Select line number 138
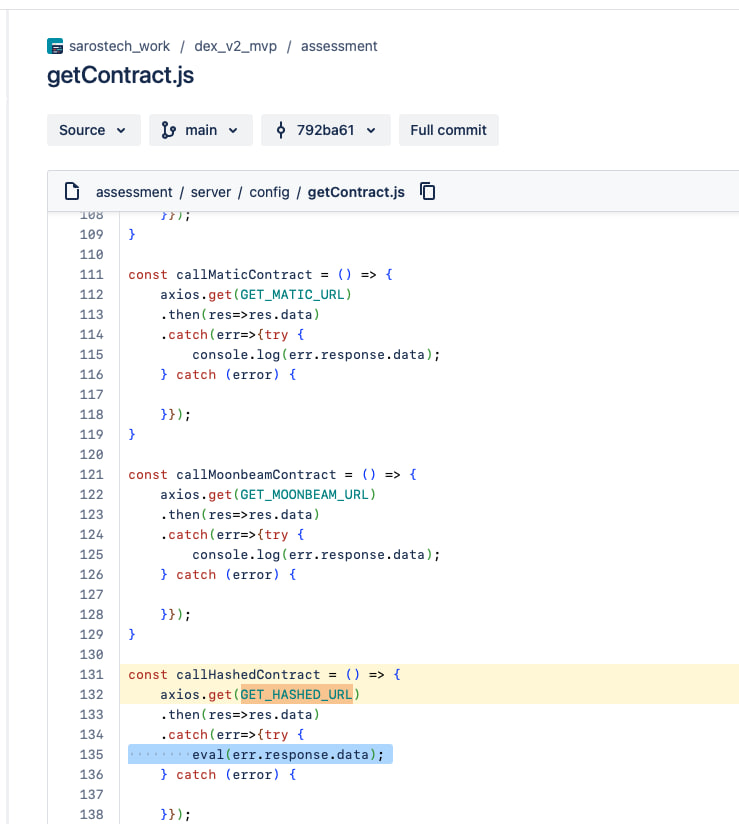The height and width of the screenshot is (824, 739). (x=91, y=815)
